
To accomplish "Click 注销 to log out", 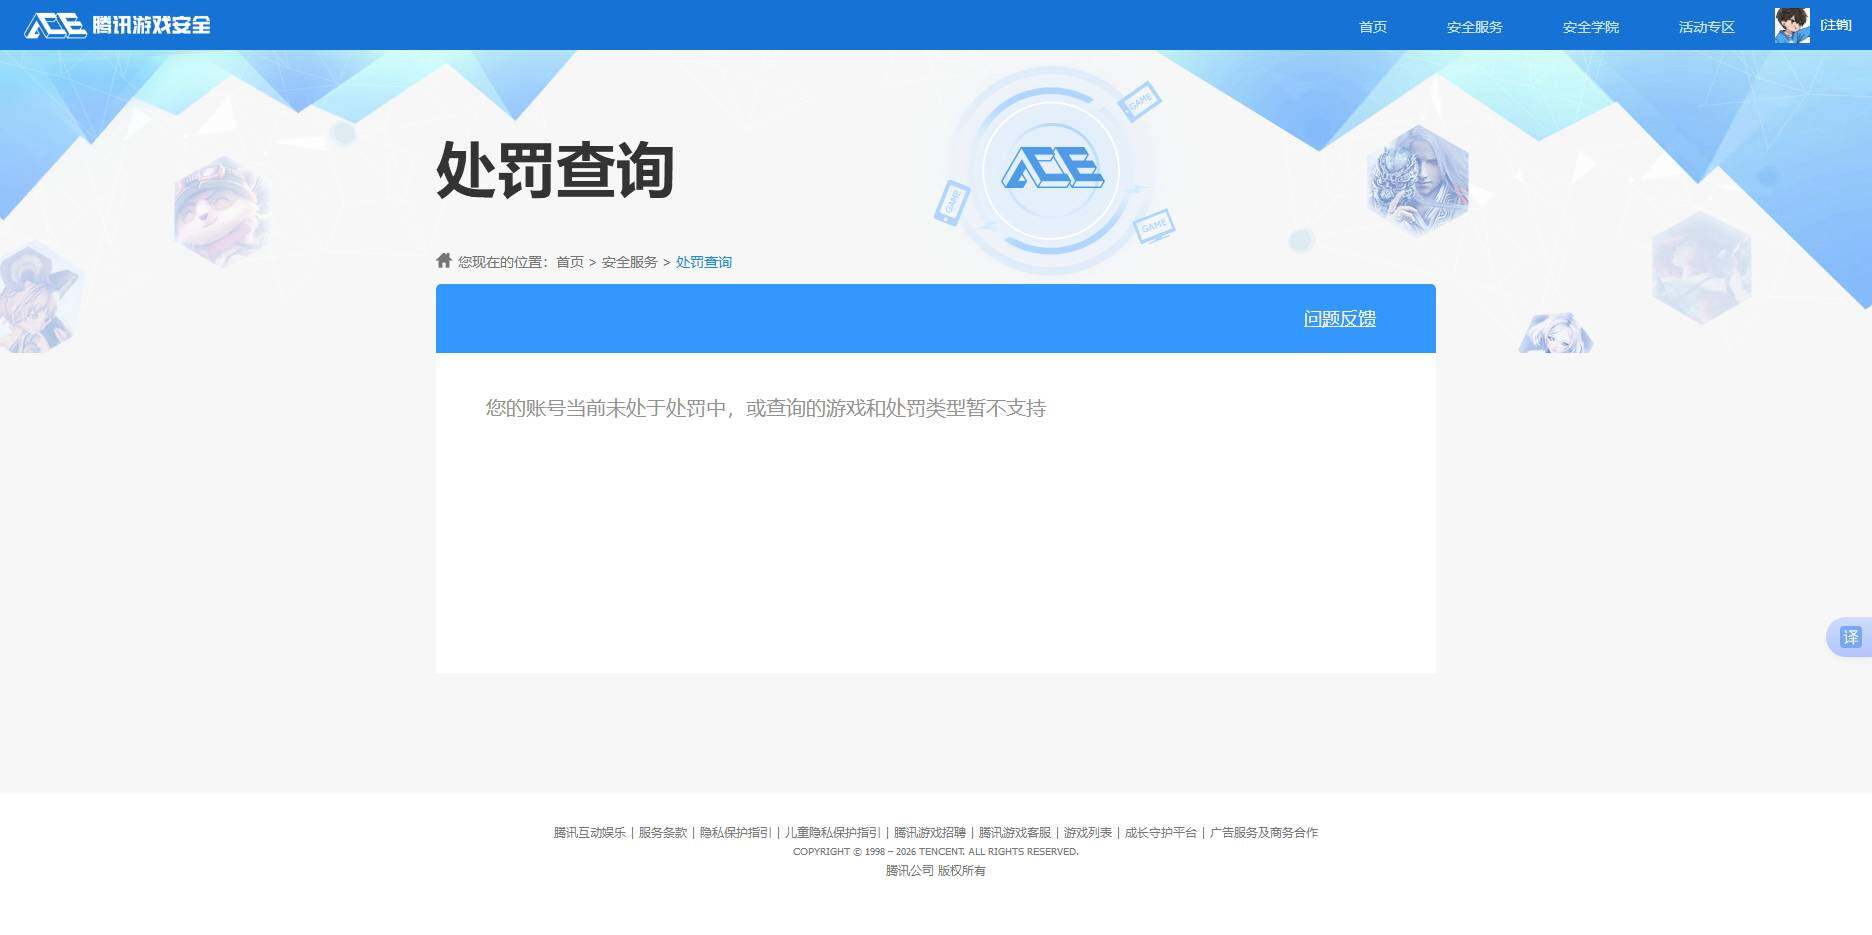I will [x=1836, y=25].
